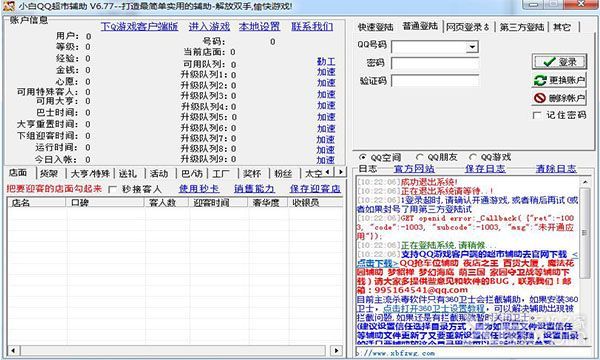Open the 官方网站 link

pos(414,169)
